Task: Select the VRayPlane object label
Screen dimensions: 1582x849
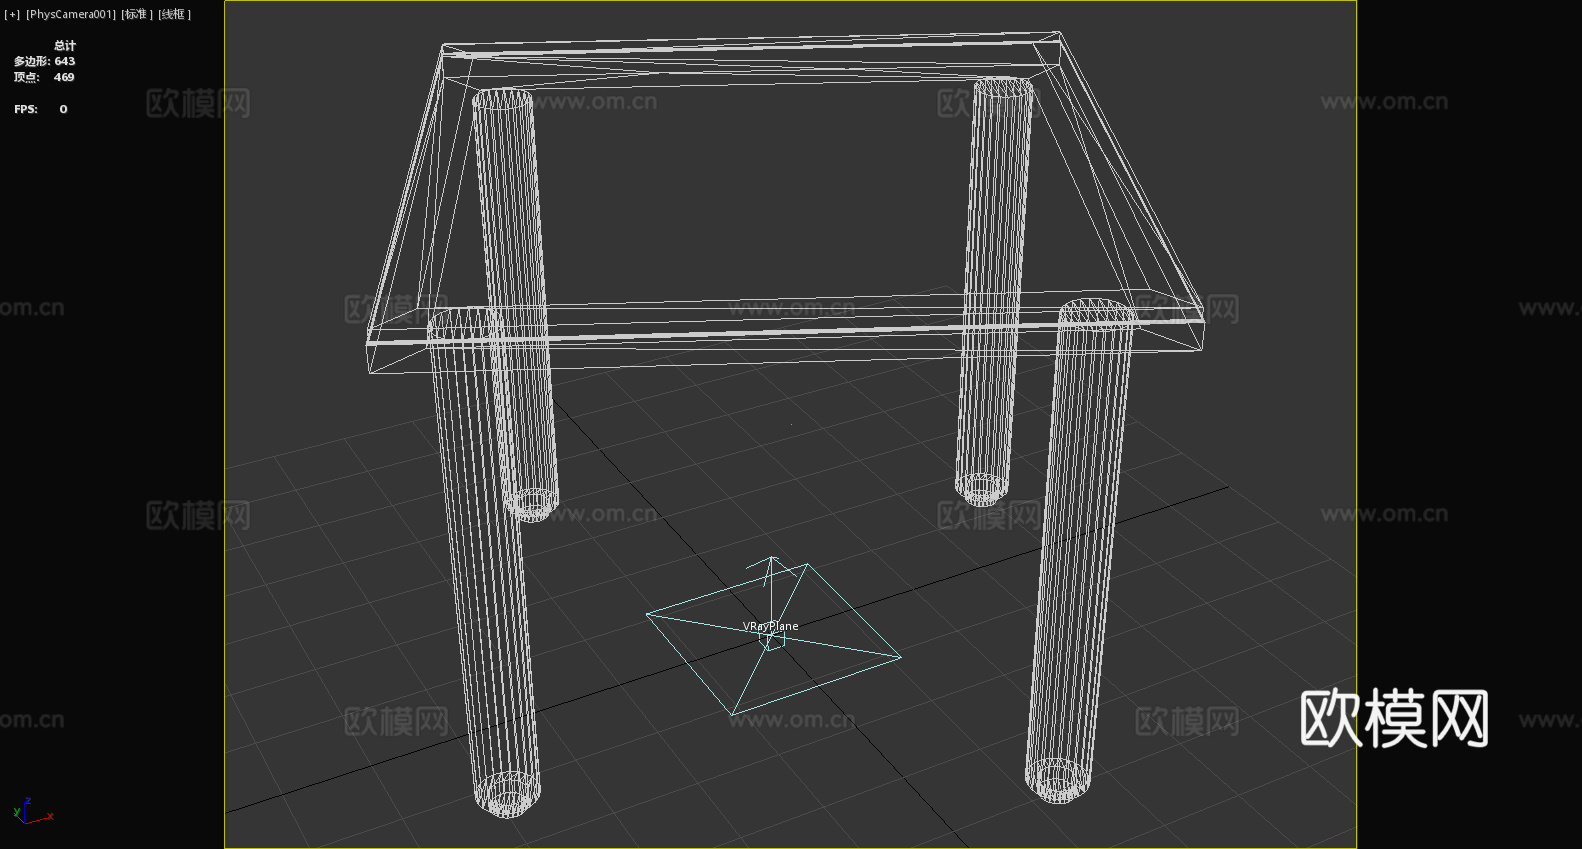Action: coord(771,626)
